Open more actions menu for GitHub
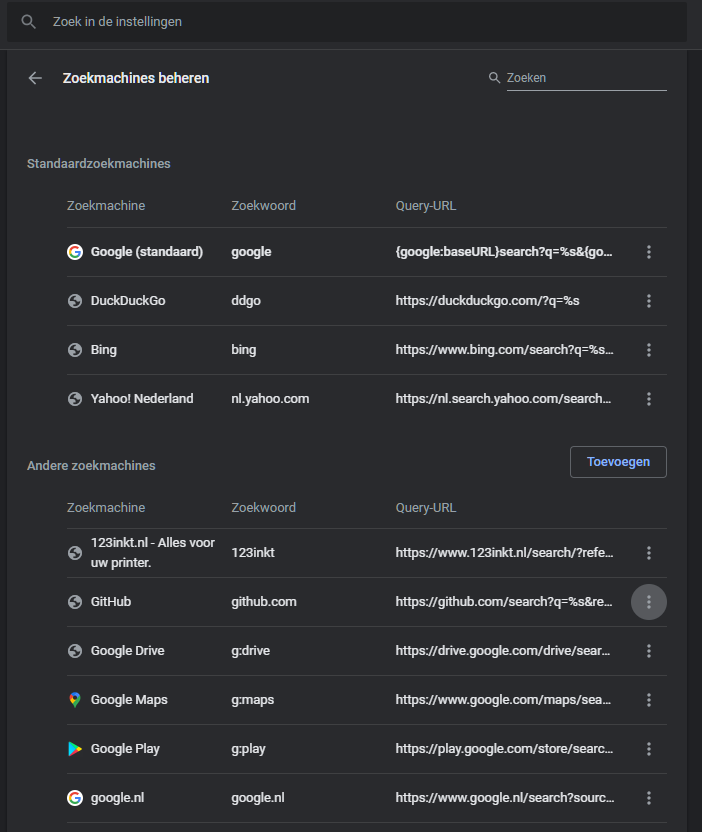 (649, 602)
